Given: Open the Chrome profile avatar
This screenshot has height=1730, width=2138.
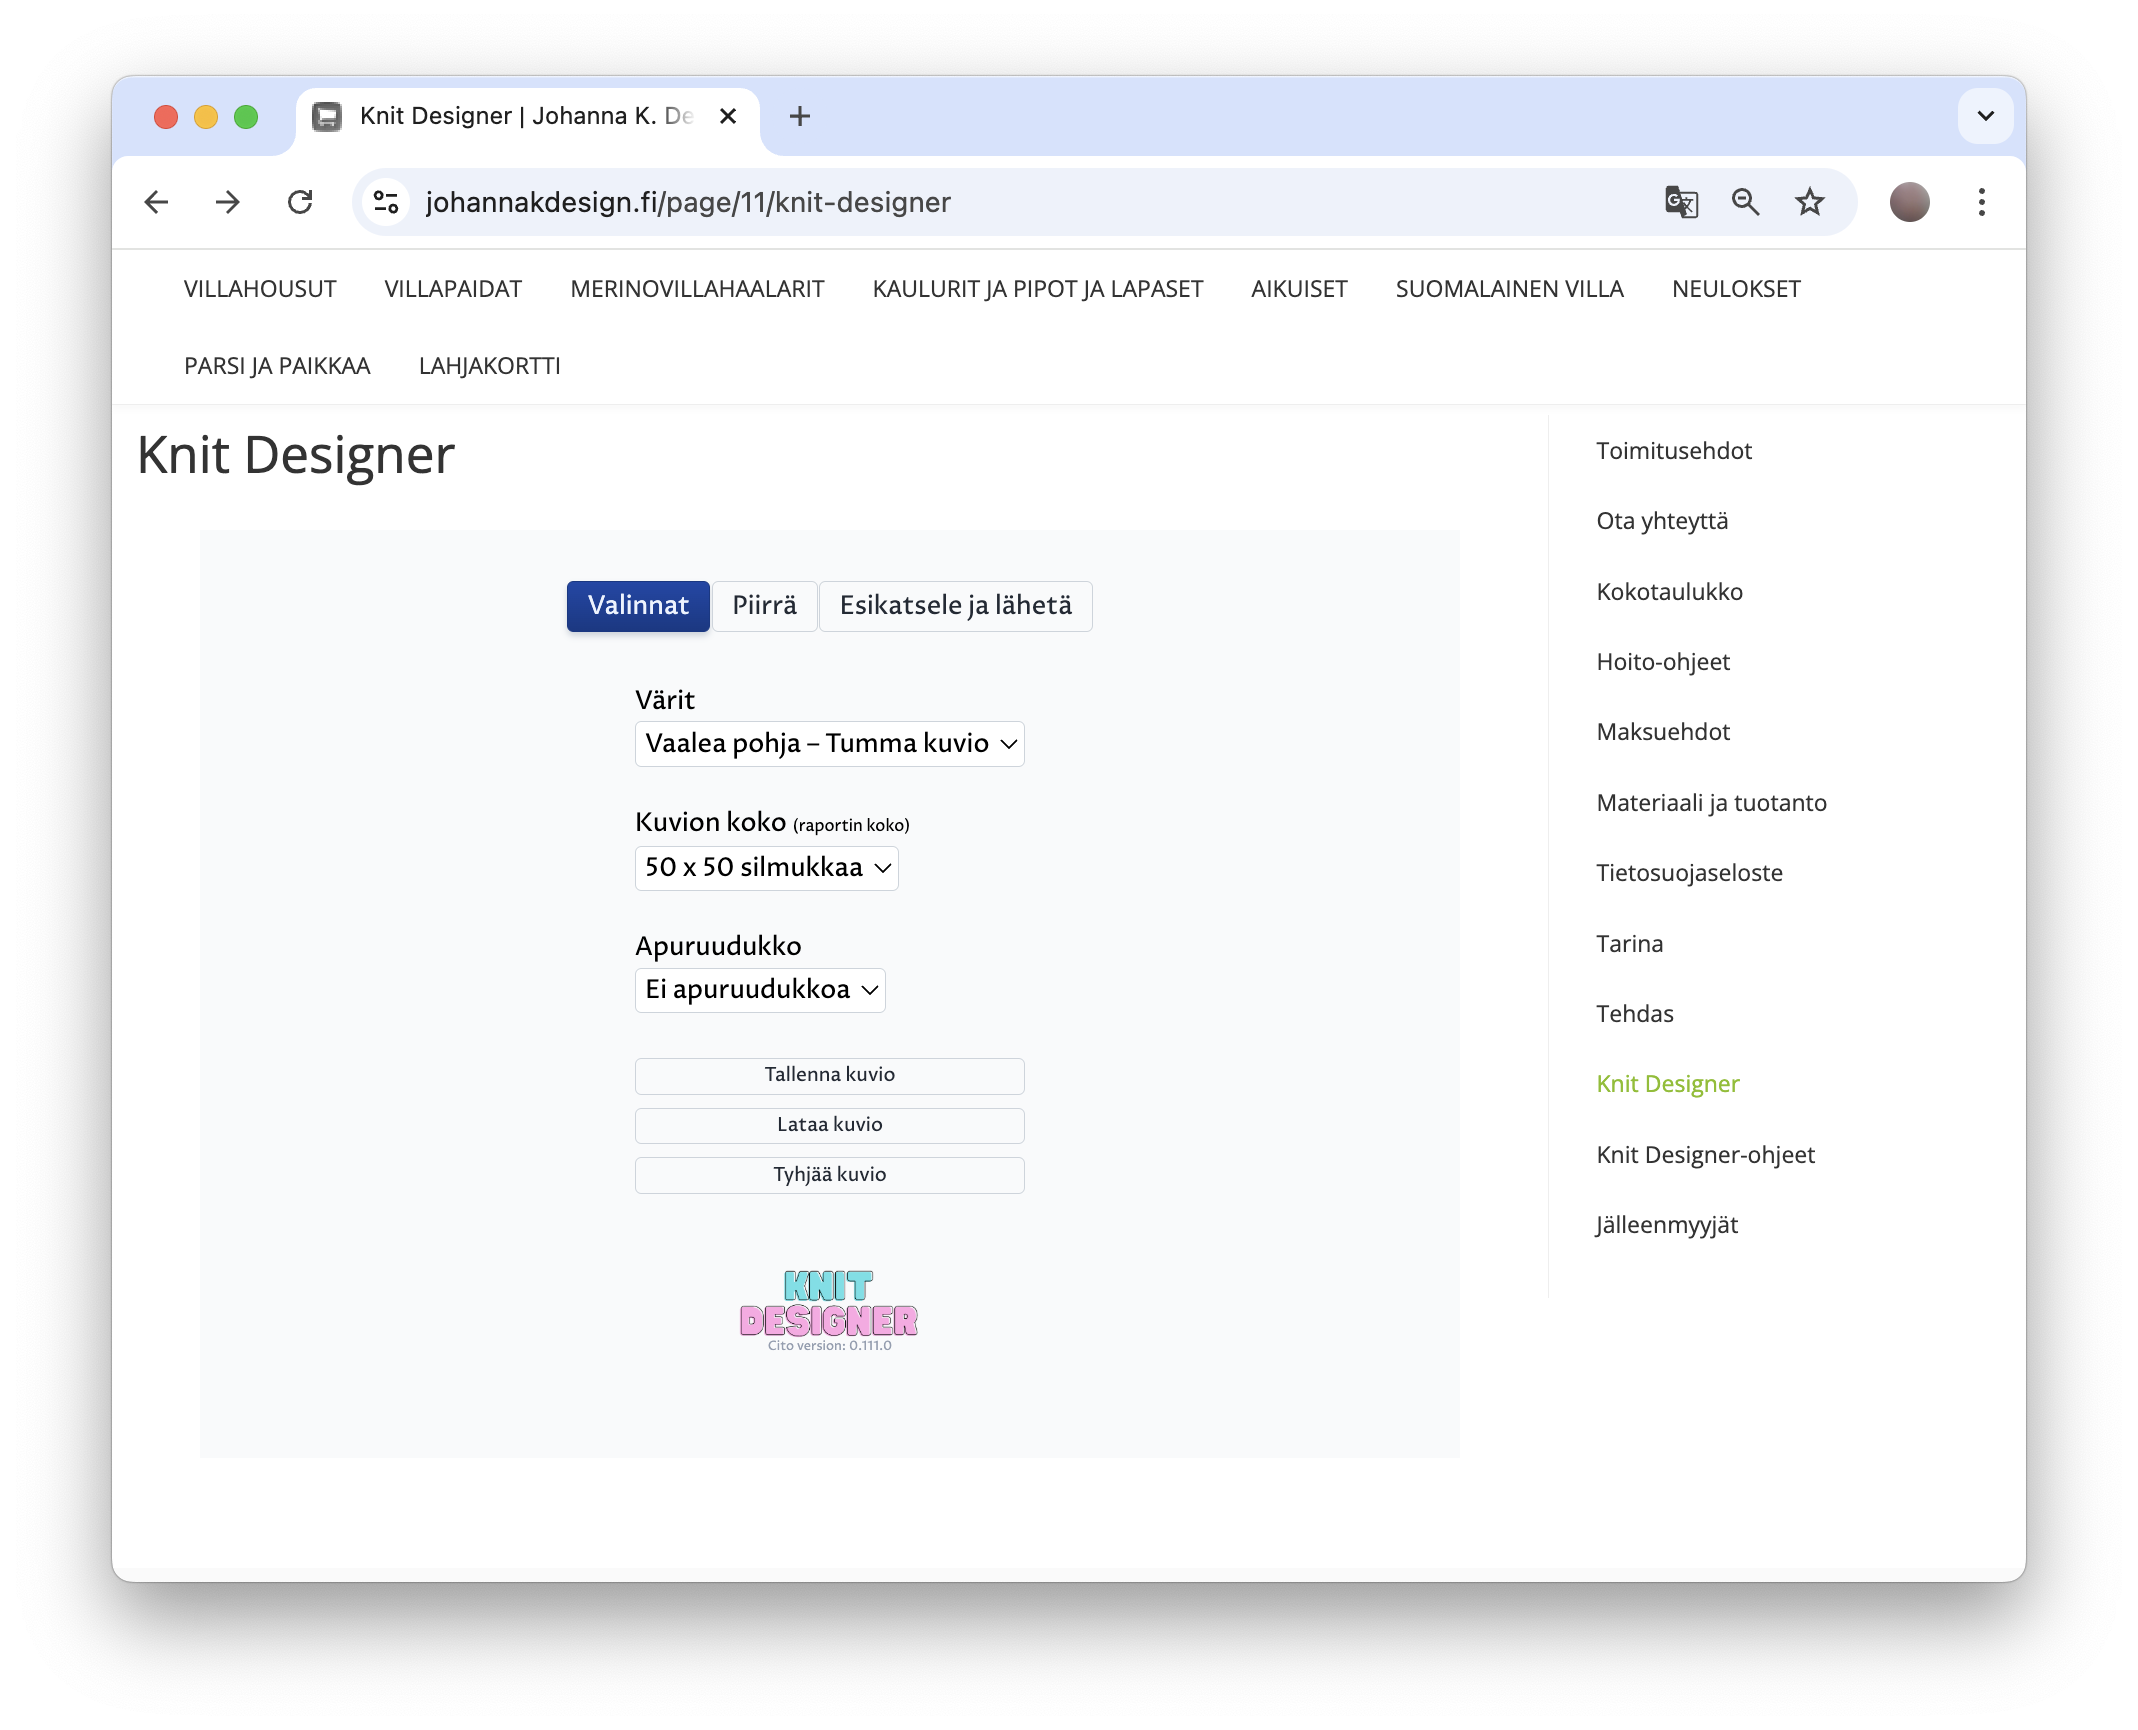Looking at the screenshot, I should tap(1909, 202).
